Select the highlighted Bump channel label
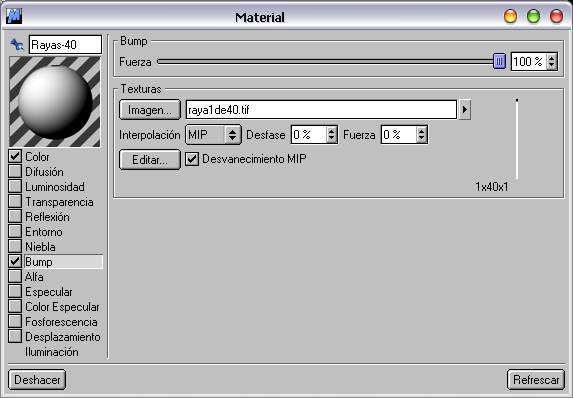The height and width of the screenshot is (398, 573). [x=64, y=262]
